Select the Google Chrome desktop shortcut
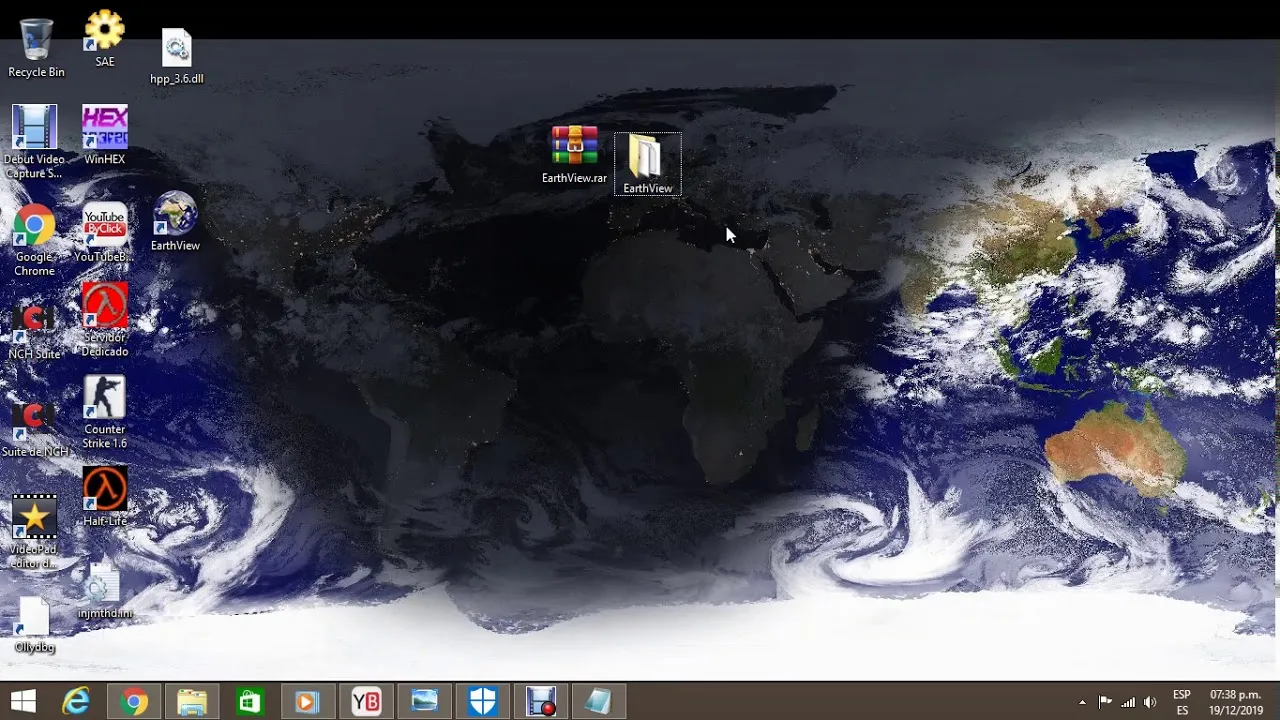1280x720 pixels. coord(34,241)
